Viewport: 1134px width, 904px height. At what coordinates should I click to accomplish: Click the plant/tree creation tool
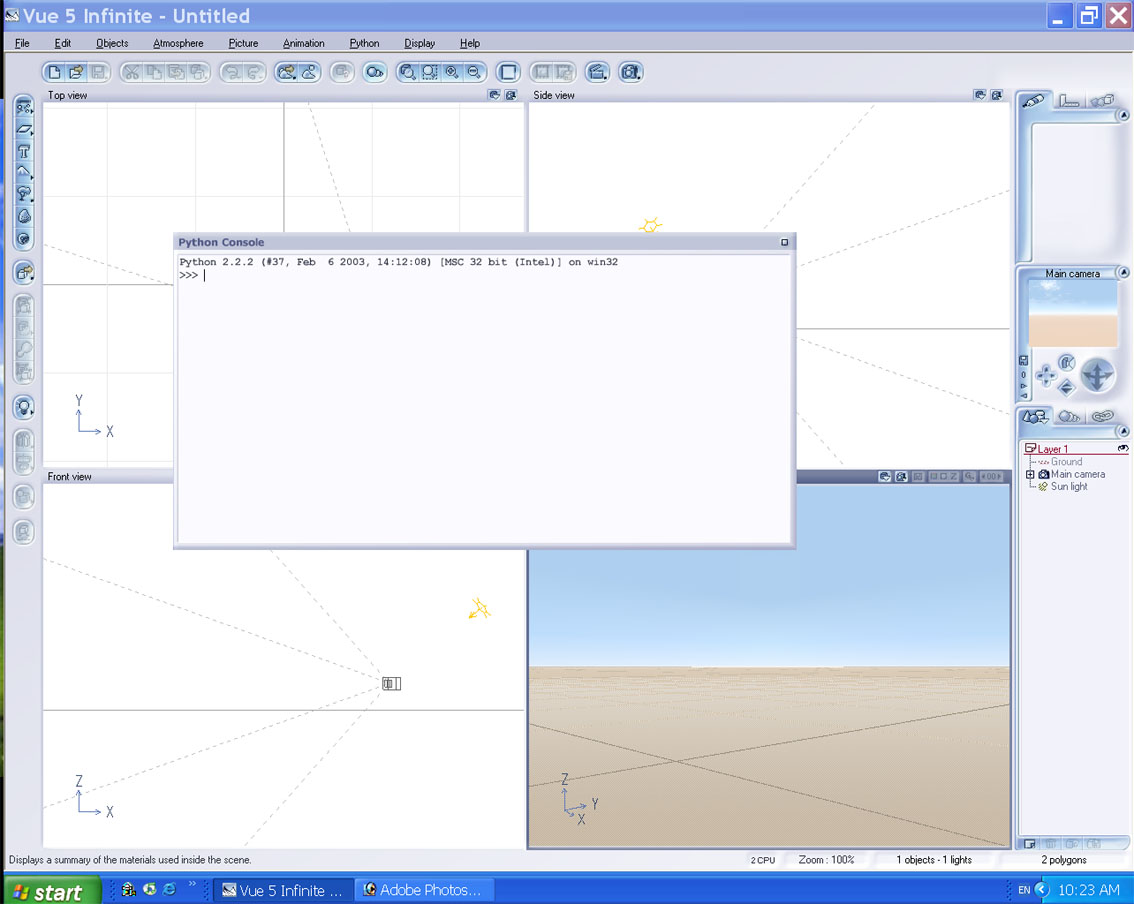(24, 194)
